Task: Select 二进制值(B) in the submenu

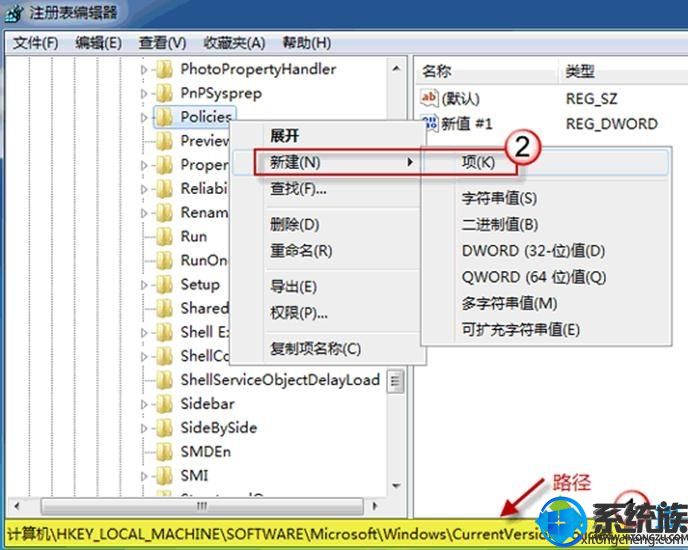Action: click(x=545, y=225)
